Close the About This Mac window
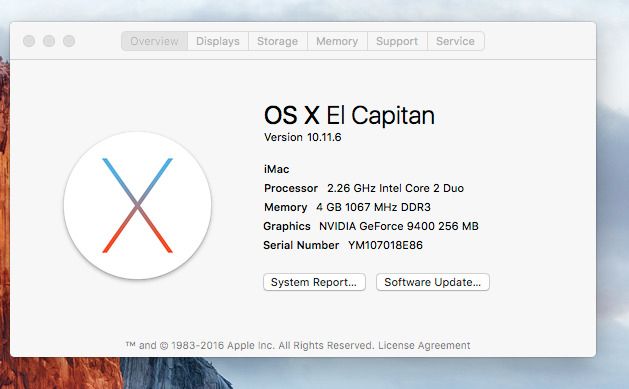This screenshot has width=629, height=389. coord(29,41)
